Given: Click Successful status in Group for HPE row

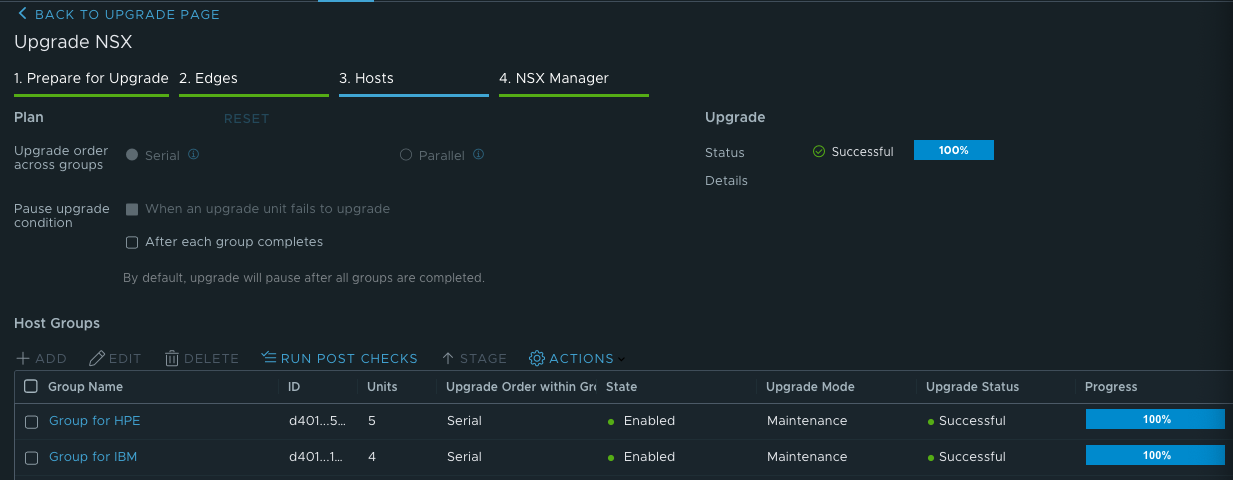Looking at the screenshot, I should click(972, 421).
